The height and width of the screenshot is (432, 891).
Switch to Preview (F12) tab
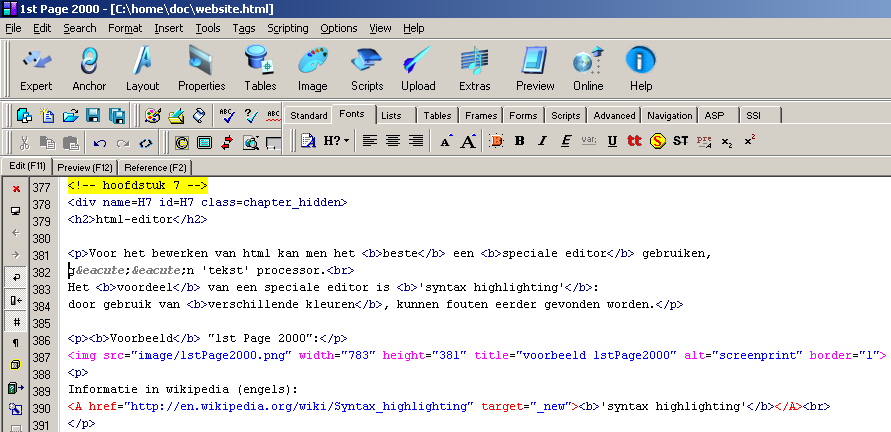pyautogui.click(x=85, y=168)
